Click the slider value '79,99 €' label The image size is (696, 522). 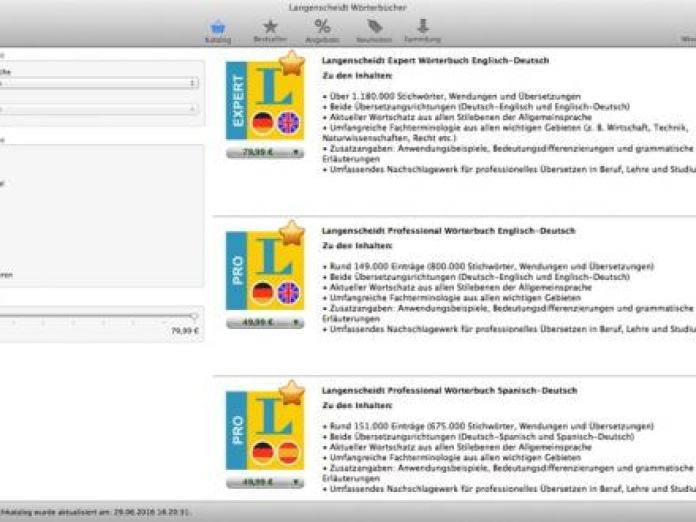click(185, 331)
